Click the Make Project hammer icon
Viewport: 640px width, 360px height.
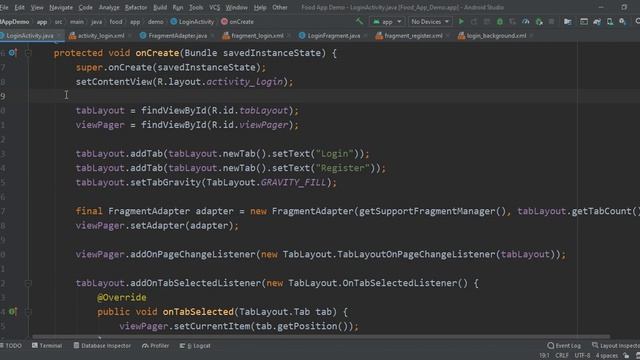pos(359,21)
